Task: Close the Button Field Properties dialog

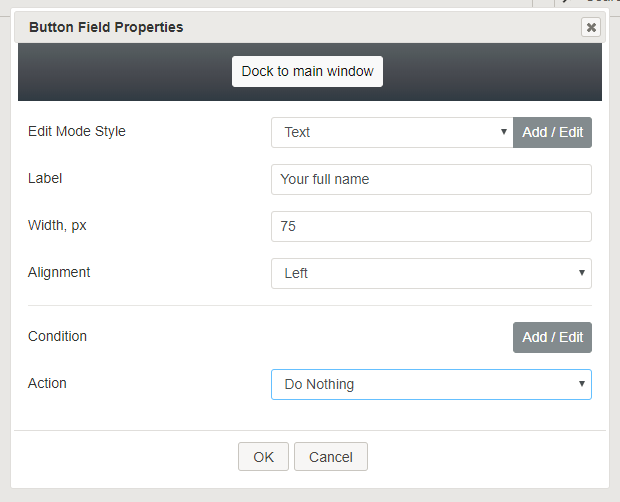Action: point(591,27)
